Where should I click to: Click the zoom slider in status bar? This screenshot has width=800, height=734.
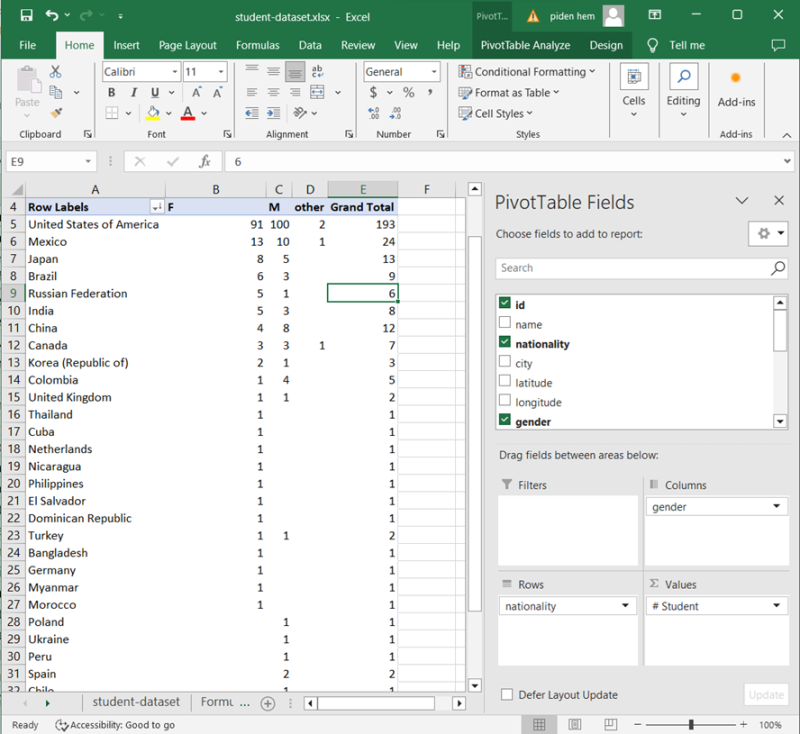(691, 724)
